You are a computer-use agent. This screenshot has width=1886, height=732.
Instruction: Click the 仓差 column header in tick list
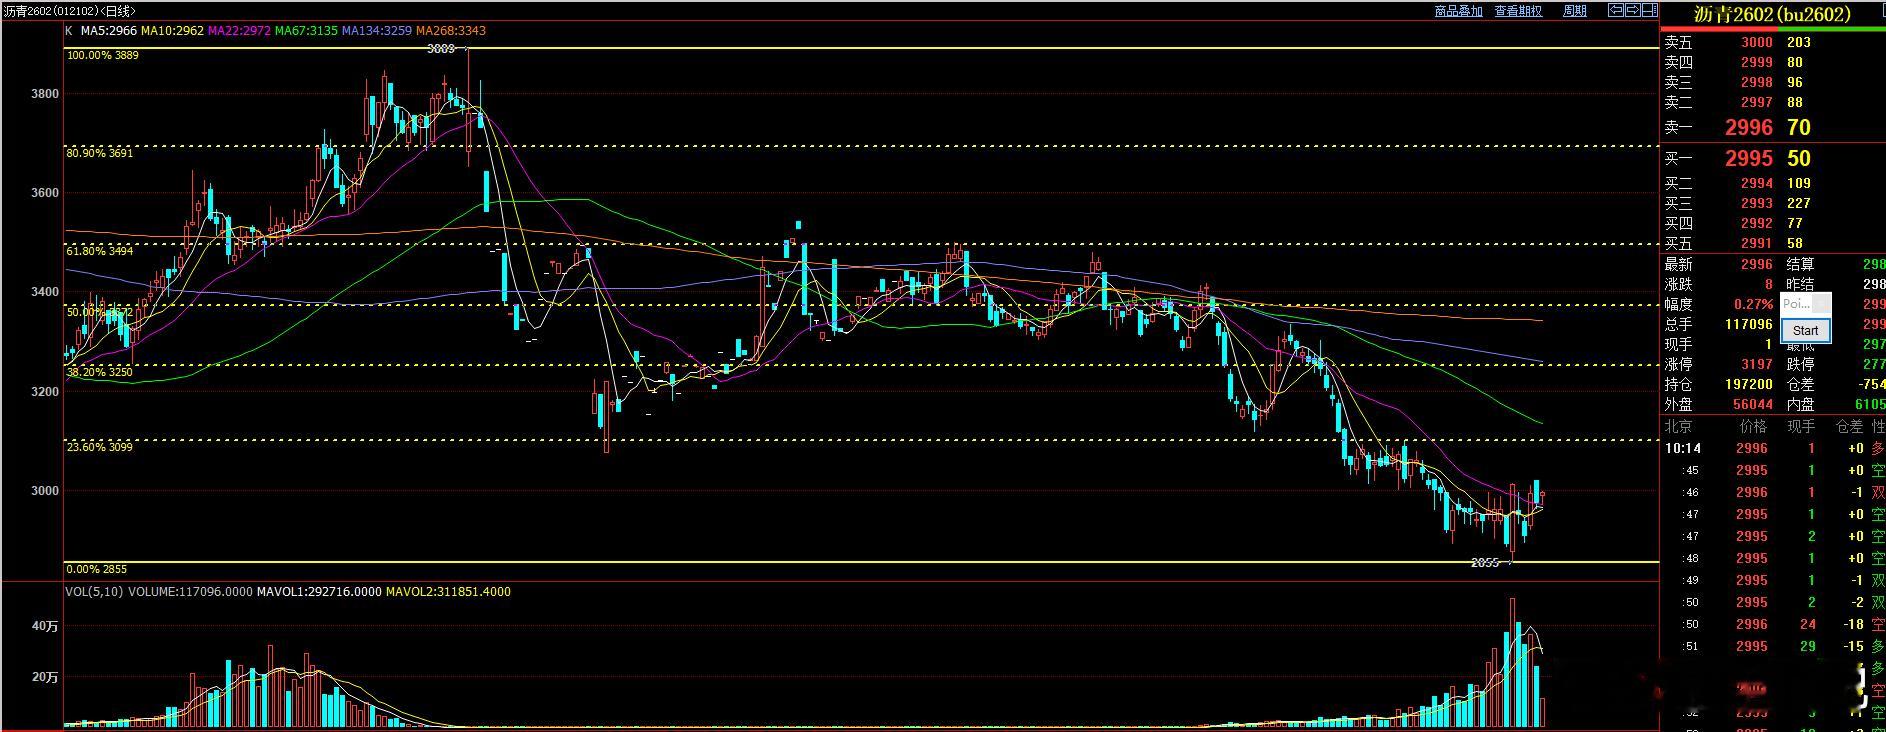pos(1849,426)
